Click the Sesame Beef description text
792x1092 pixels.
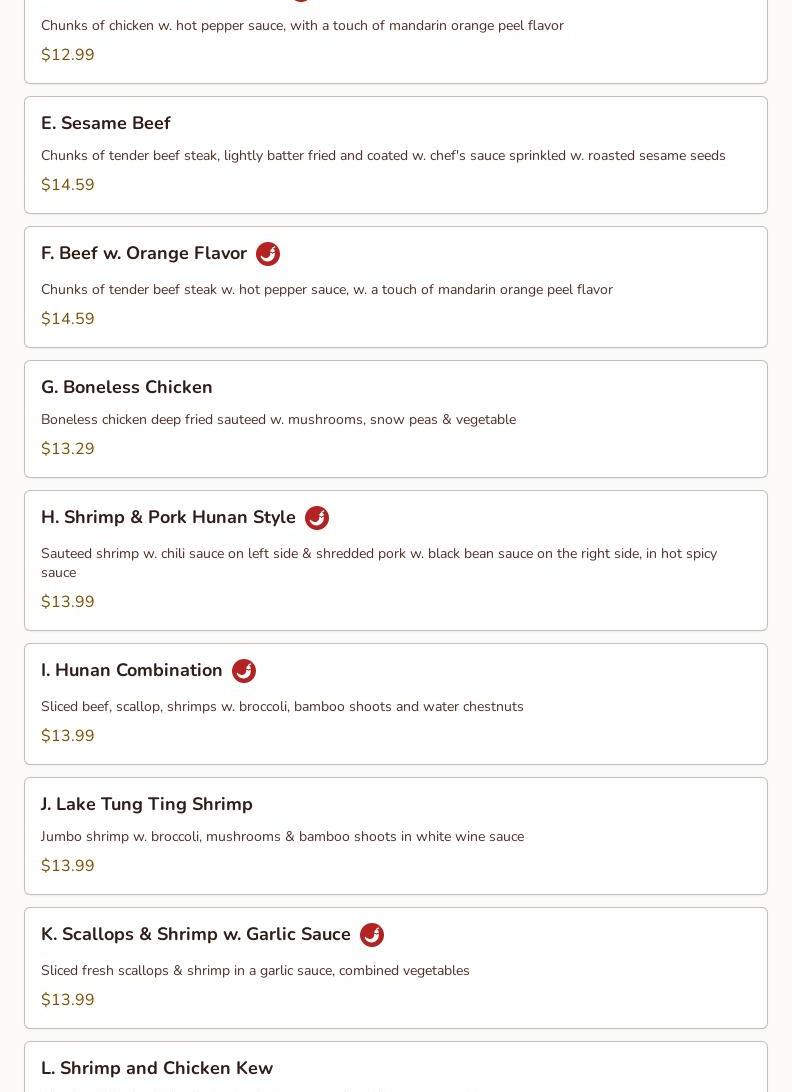[x=383, y=155]
